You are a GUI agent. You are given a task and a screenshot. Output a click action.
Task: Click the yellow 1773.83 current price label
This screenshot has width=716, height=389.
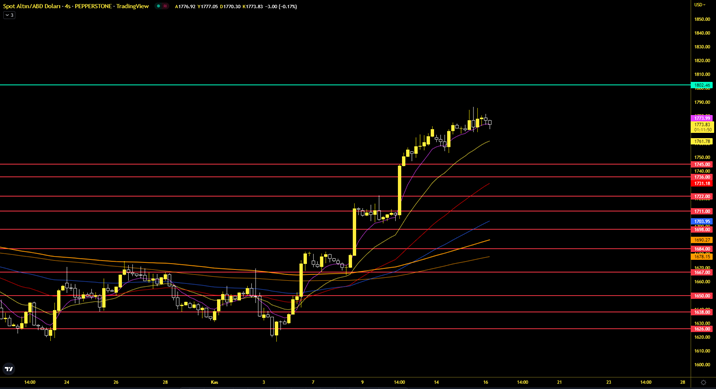tap(702, 126)
